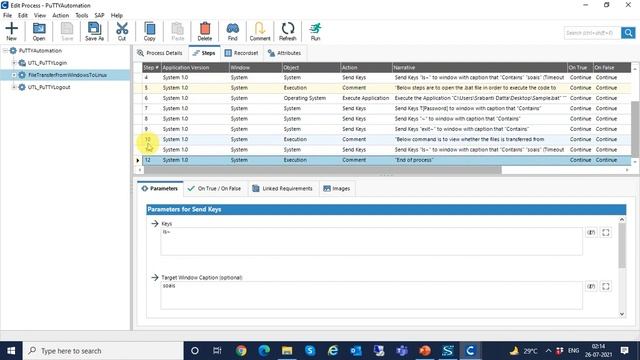Screen dimensions: 640x360
Task: Click the Save As toolbar icon
Action: (94, 31)
